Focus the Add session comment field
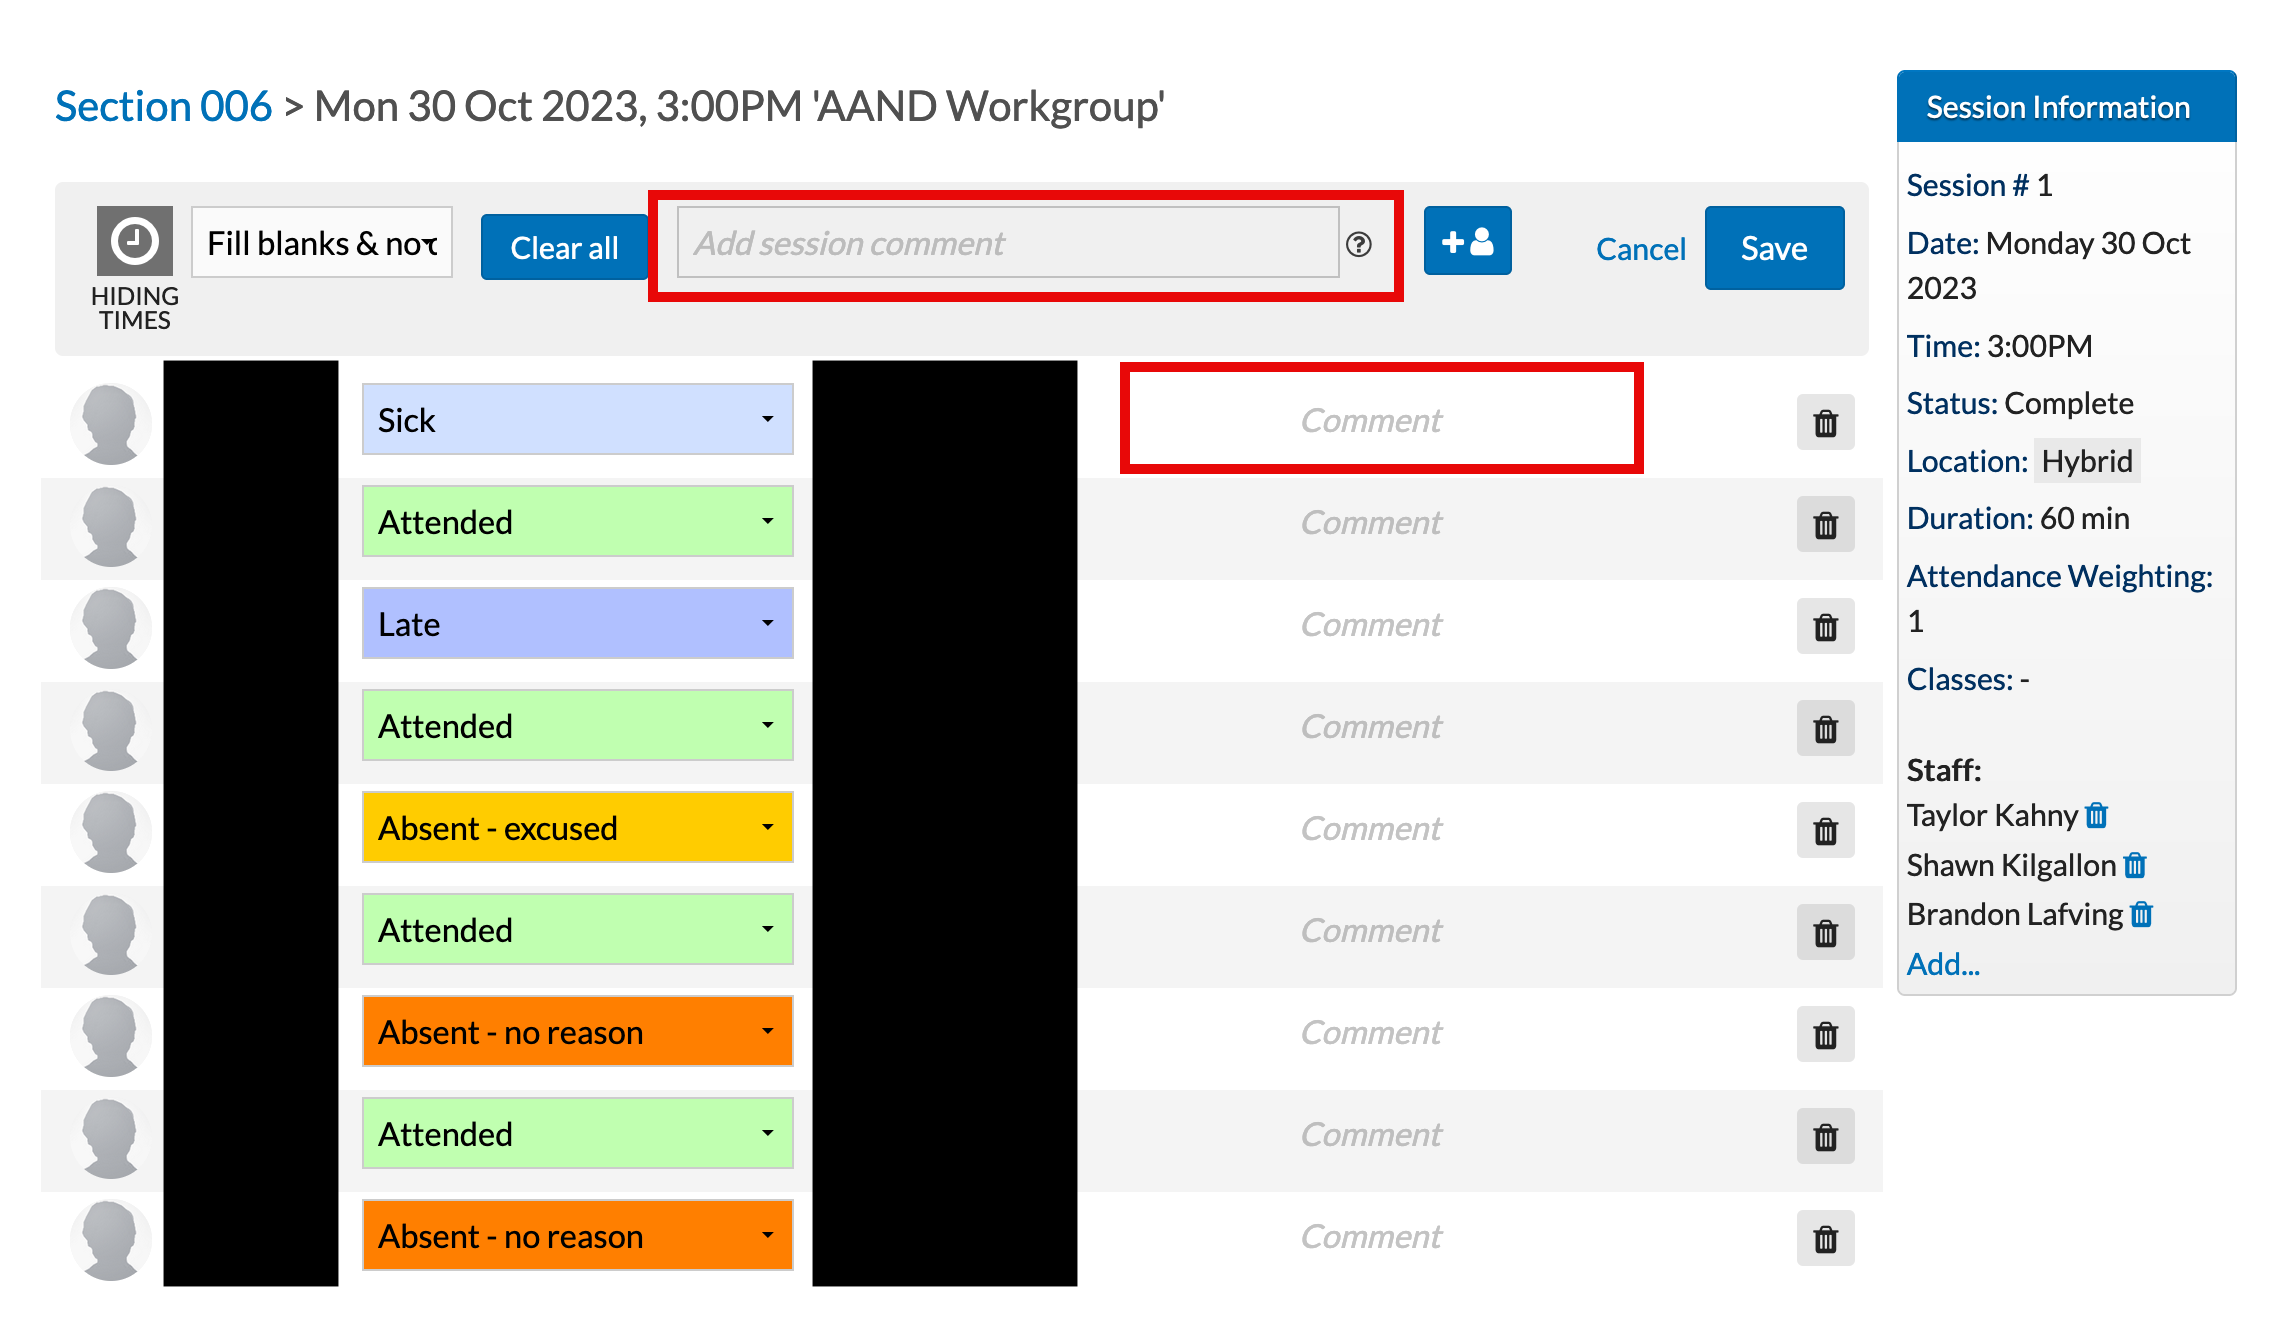This screenshot has width=2282, height=1332. 1007,243
